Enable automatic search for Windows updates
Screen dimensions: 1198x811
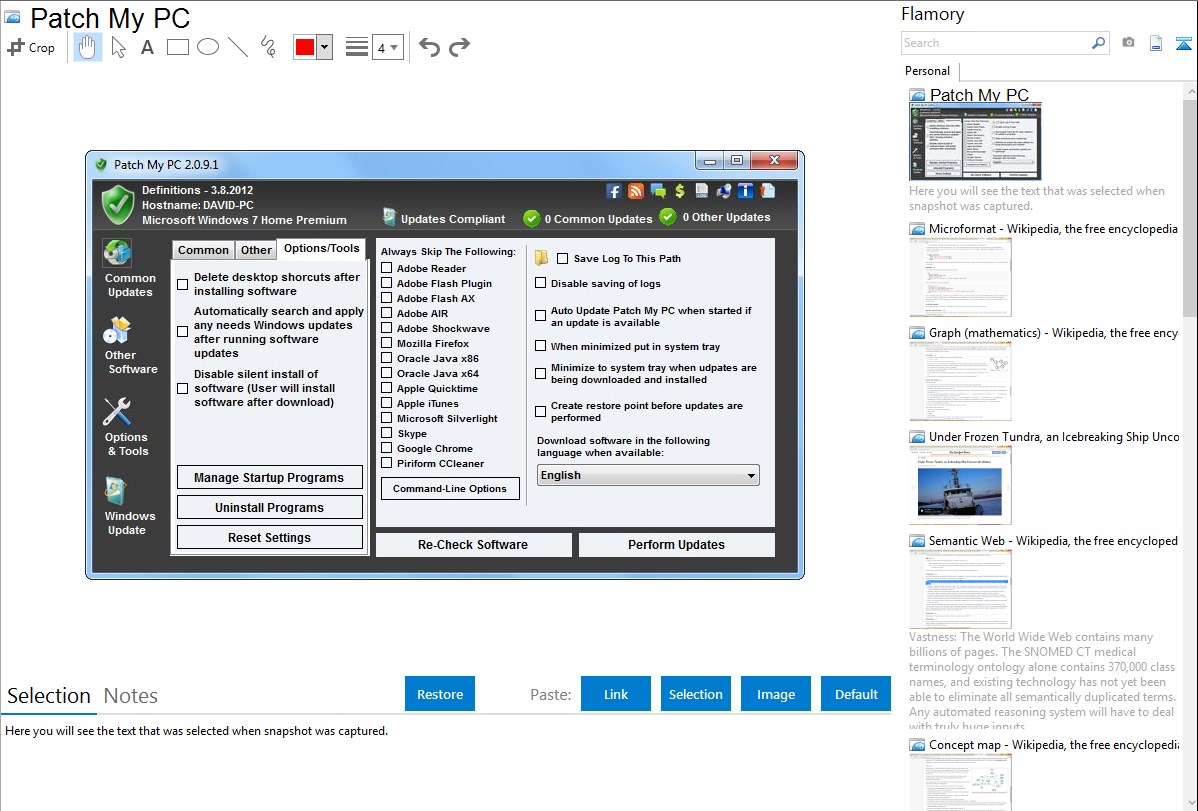[x=183, y=332]
